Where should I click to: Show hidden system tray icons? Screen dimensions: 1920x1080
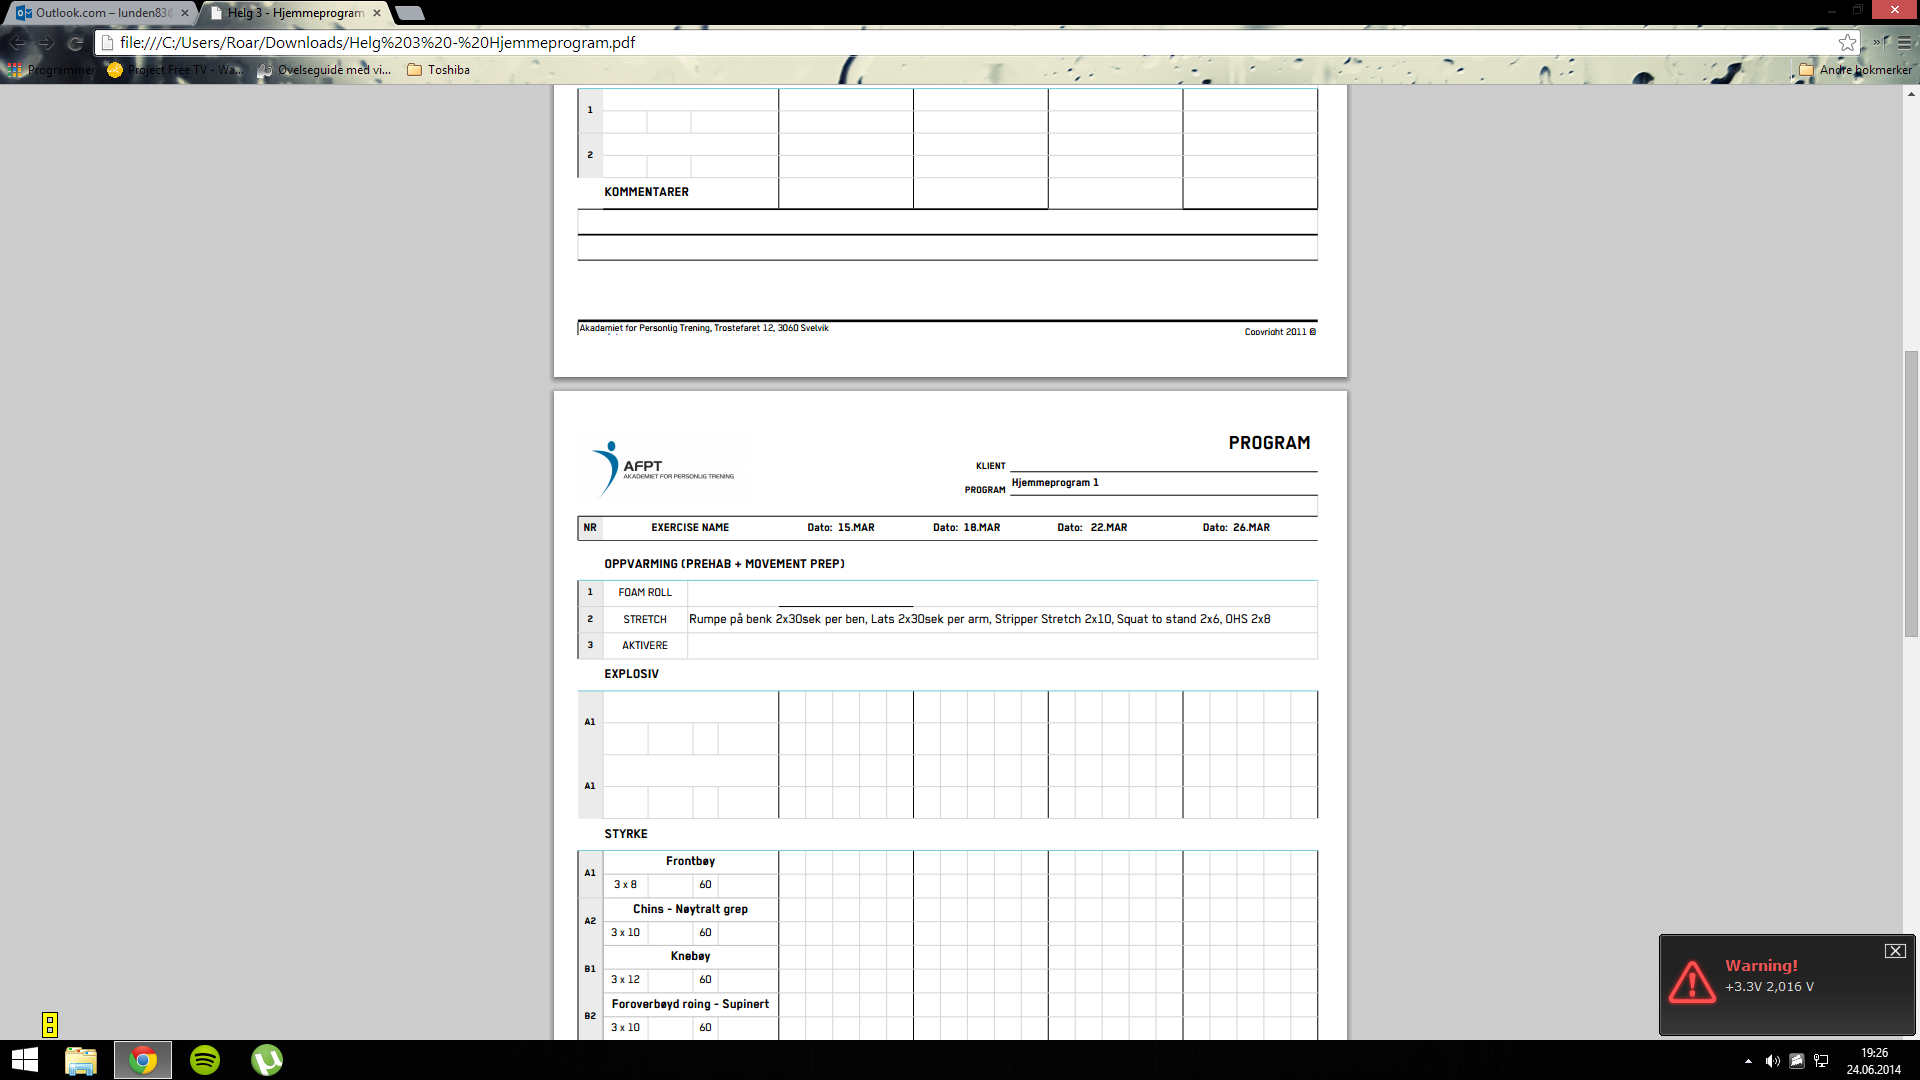pos(1748,1061)
